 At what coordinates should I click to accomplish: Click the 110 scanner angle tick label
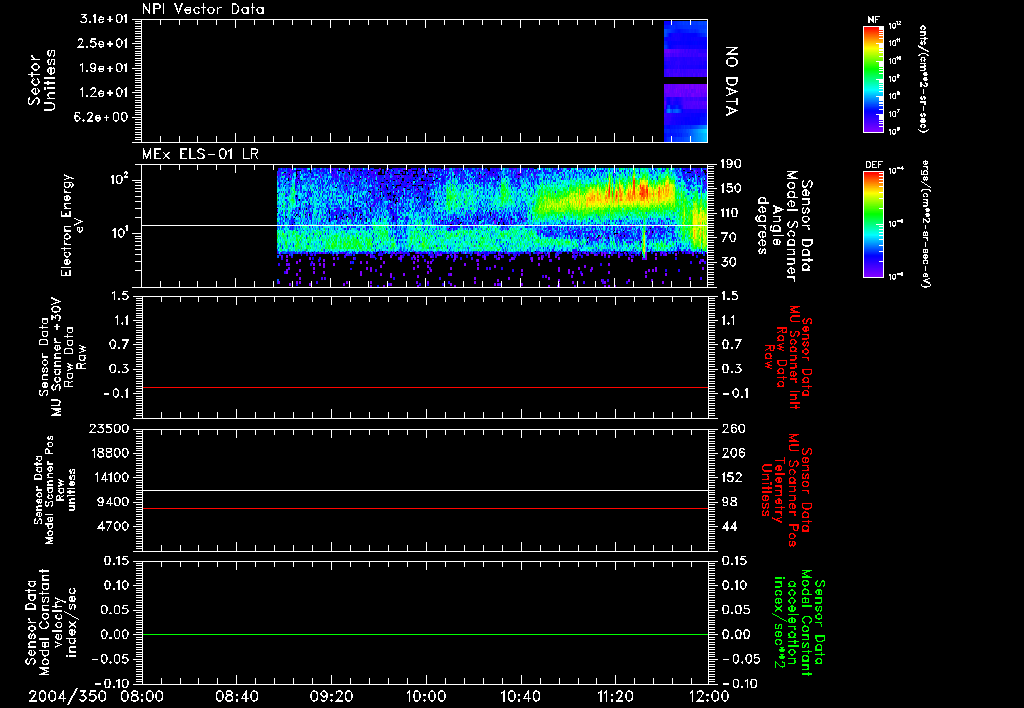tap(731, 213)
